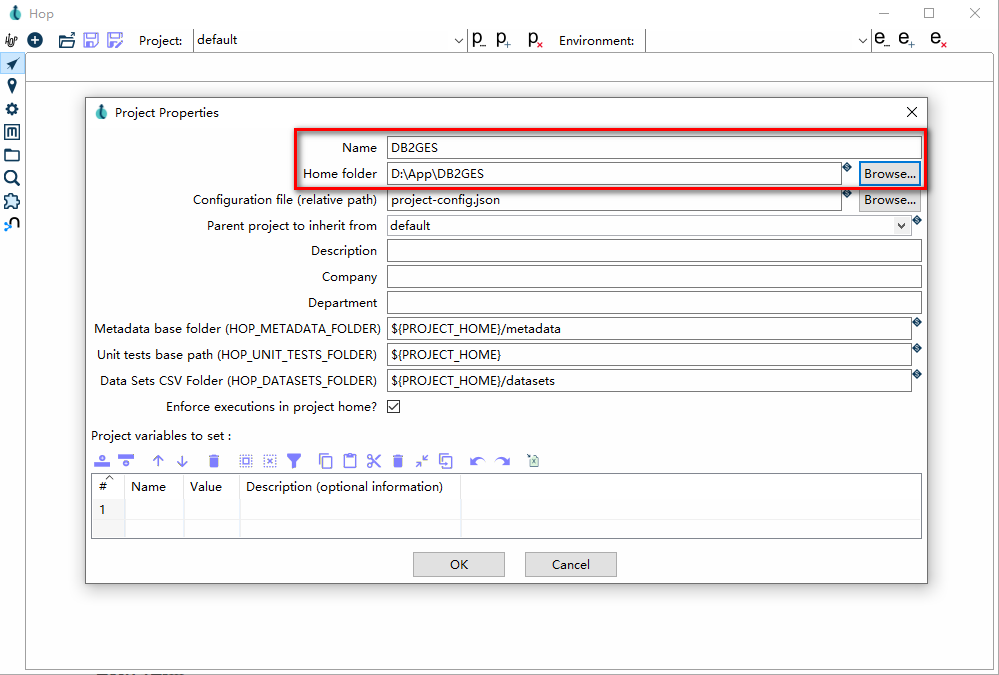This screenshot has height=675, width=999.
Task: Open the search perspective magnifier icon
Action: point(12,178)
